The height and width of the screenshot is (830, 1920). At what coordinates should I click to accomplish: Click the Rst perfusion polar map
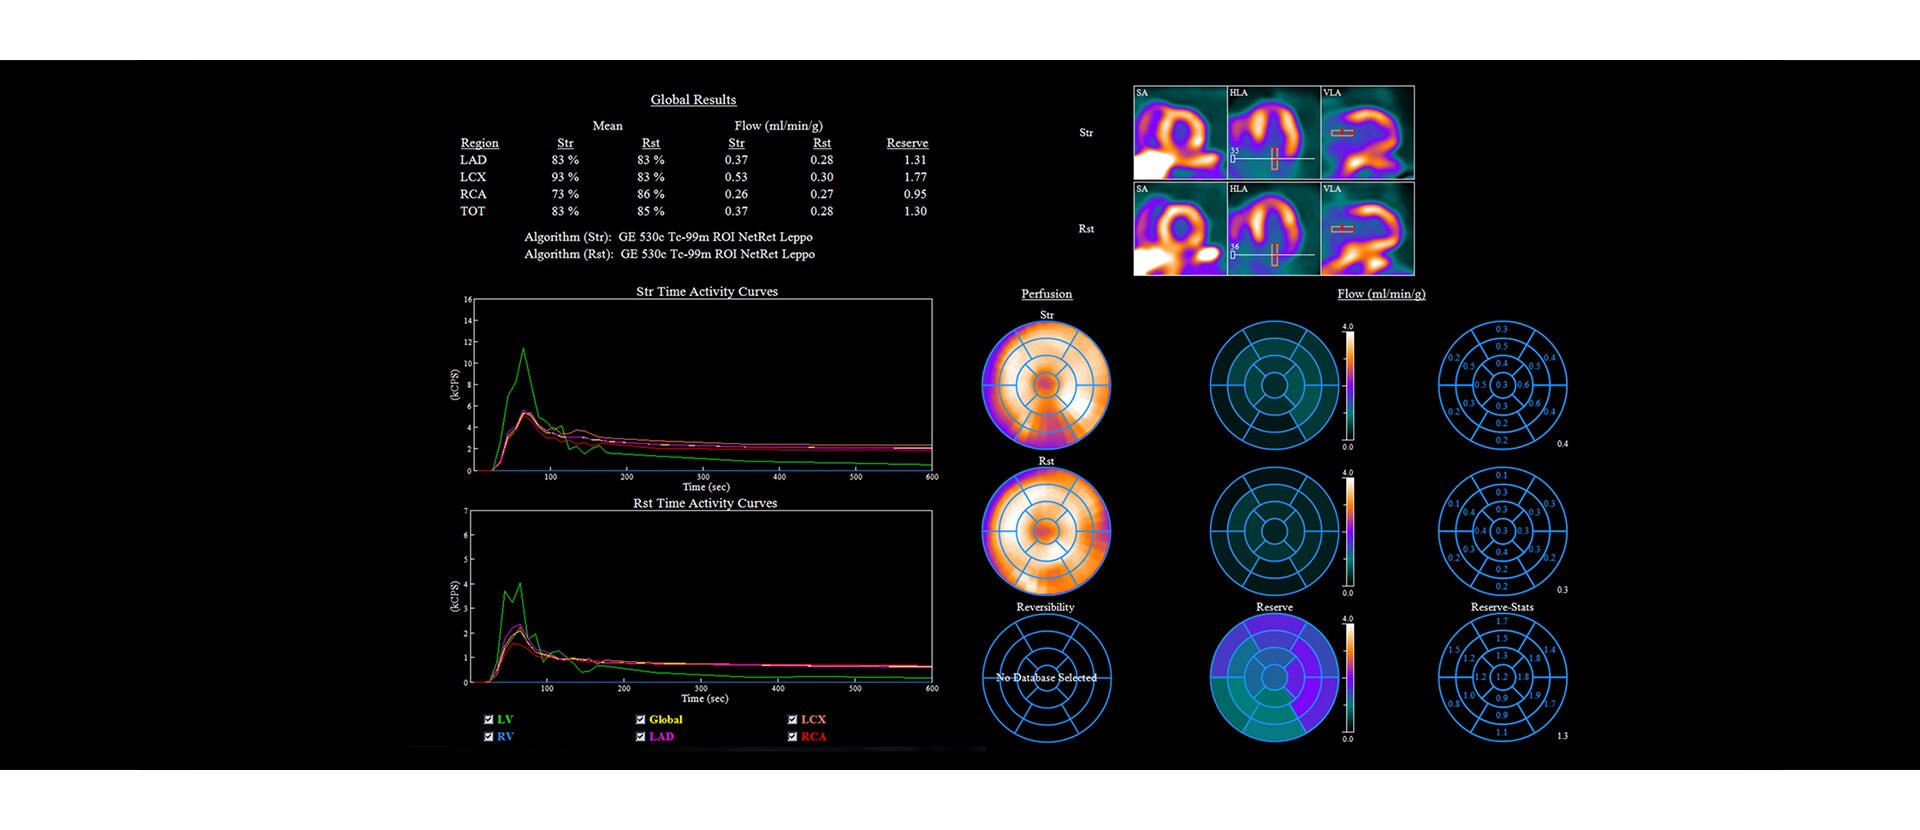coord(1046,531)
